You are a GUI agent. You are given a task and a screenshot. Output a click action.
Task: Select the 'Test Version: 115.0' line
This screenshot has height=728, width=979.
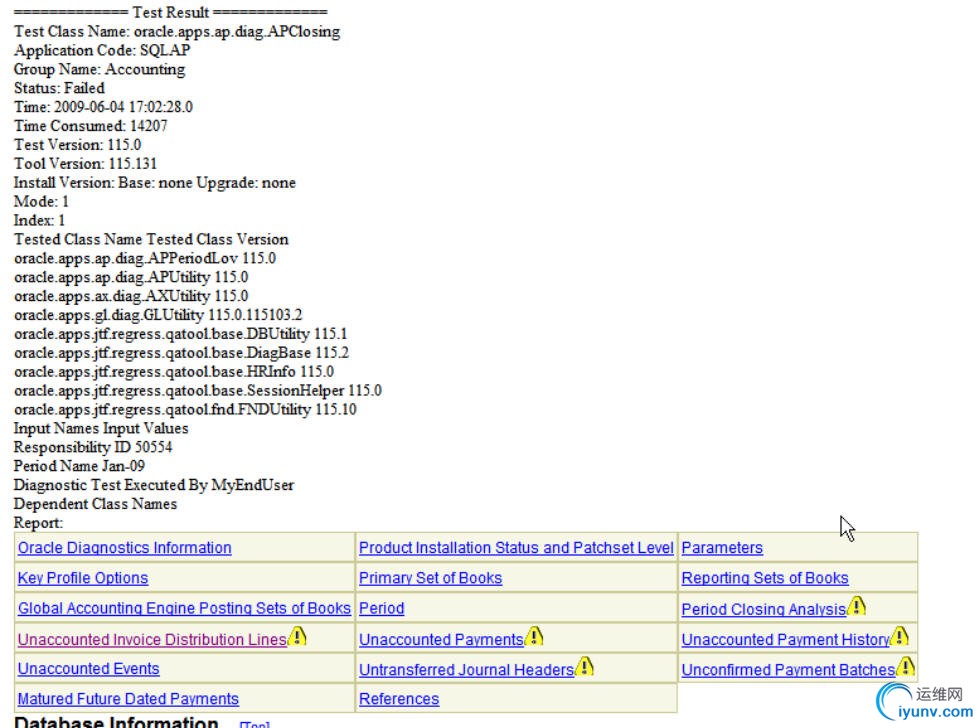pyautogui.click(x=77, y=144)
